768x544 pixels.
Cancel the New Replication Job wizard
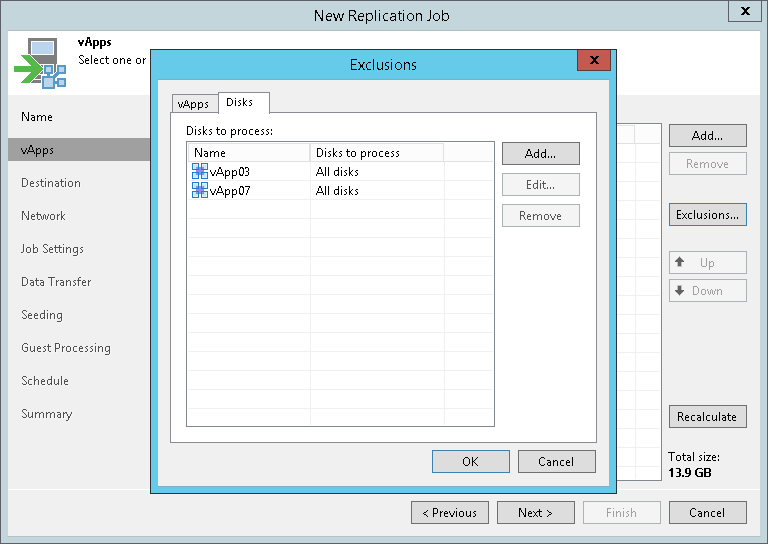(x=708, y=513)
